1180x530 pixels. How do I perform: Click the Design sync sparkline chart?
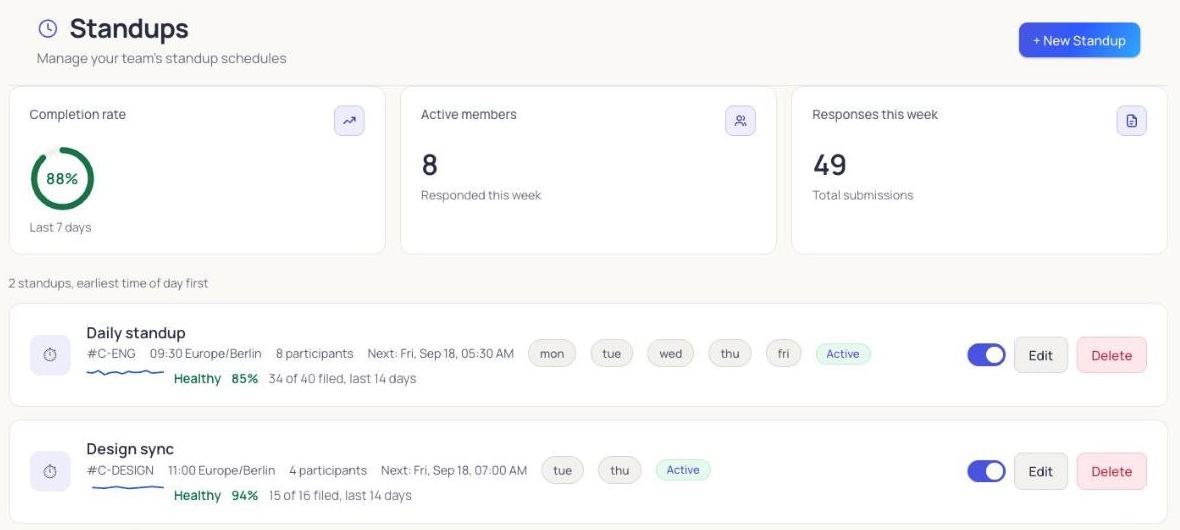point(127,487)
